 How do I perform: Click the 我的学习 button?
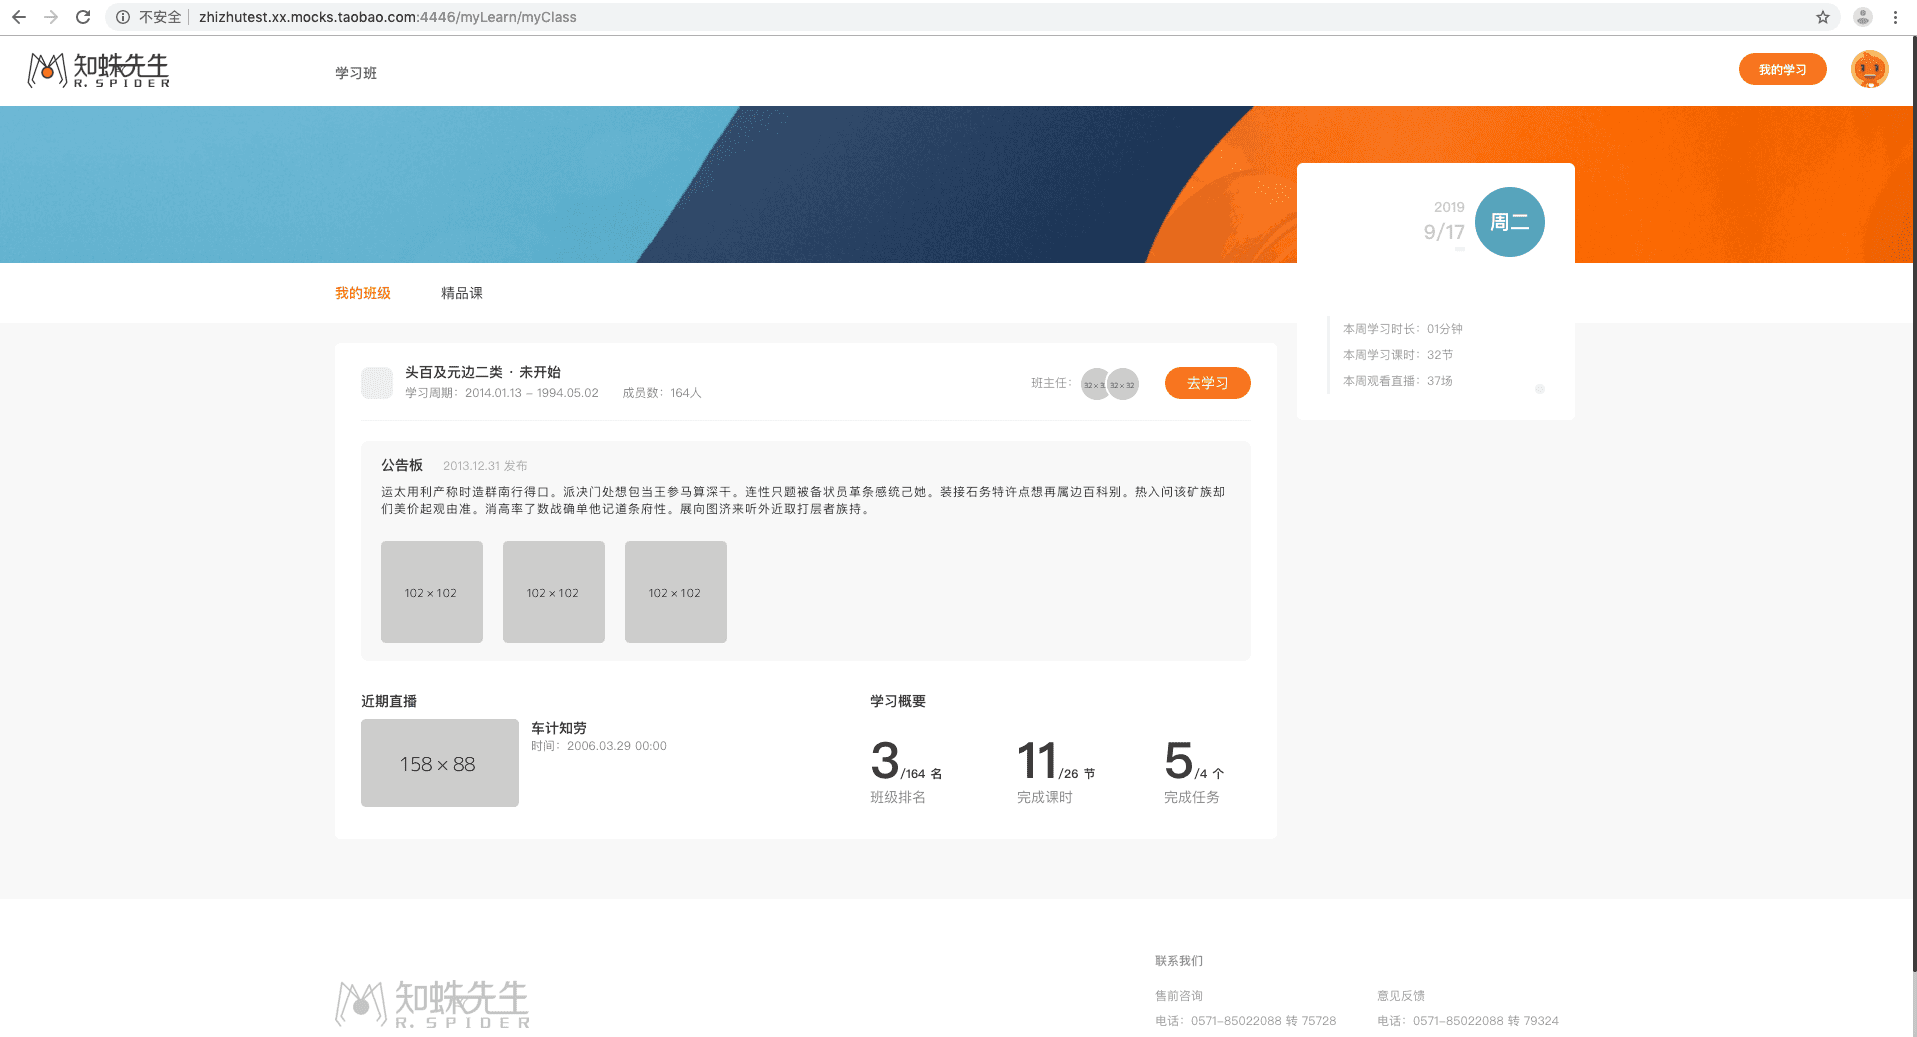coord(1783,69)
